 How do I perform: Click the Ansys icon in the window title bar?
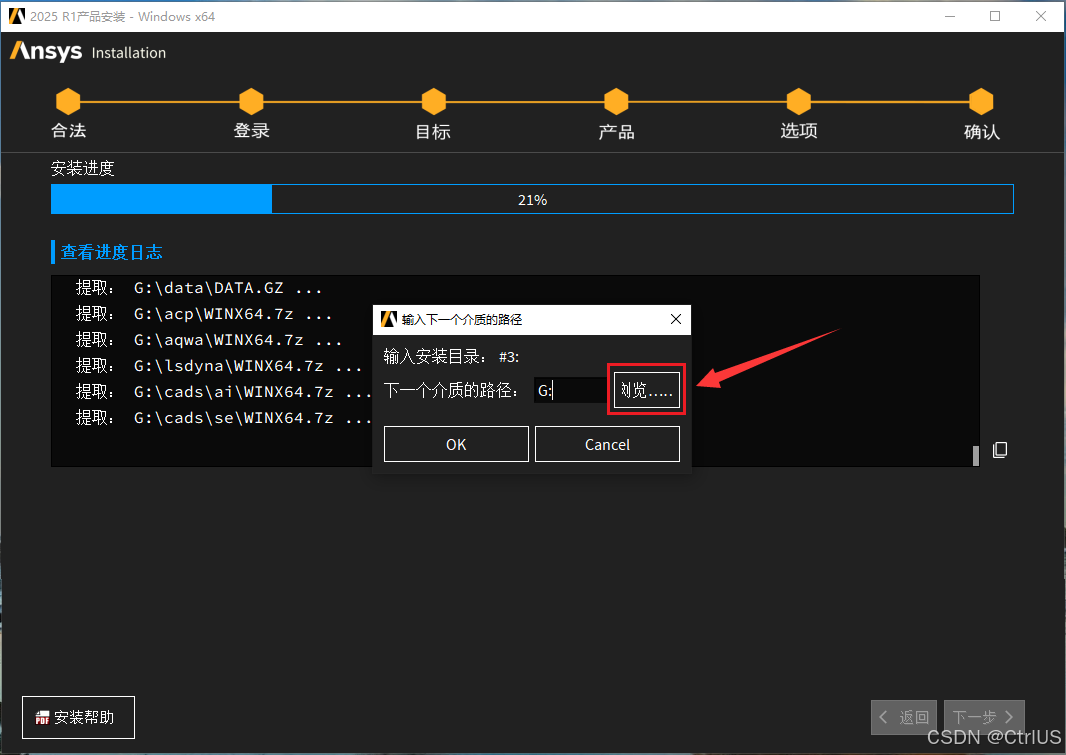[16, 16]
